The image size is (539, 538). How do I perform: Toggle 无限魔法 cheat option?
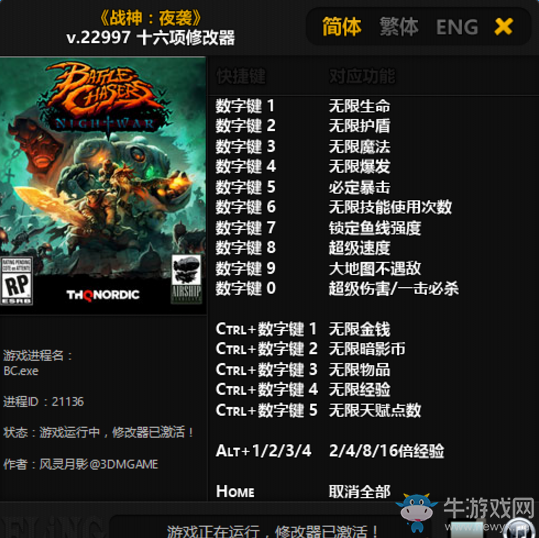359,146
